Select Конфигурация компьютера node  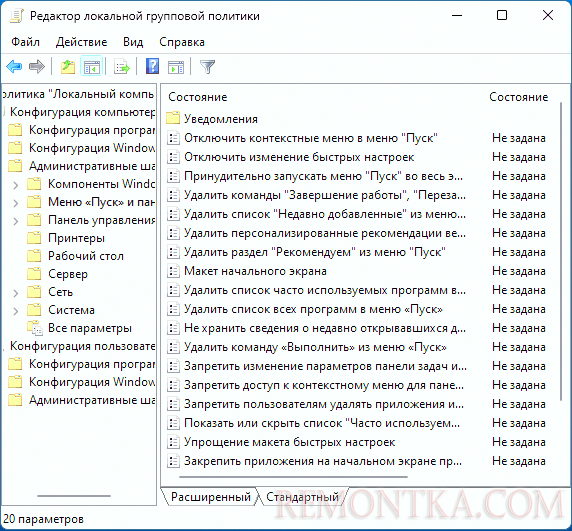(82, 112)
